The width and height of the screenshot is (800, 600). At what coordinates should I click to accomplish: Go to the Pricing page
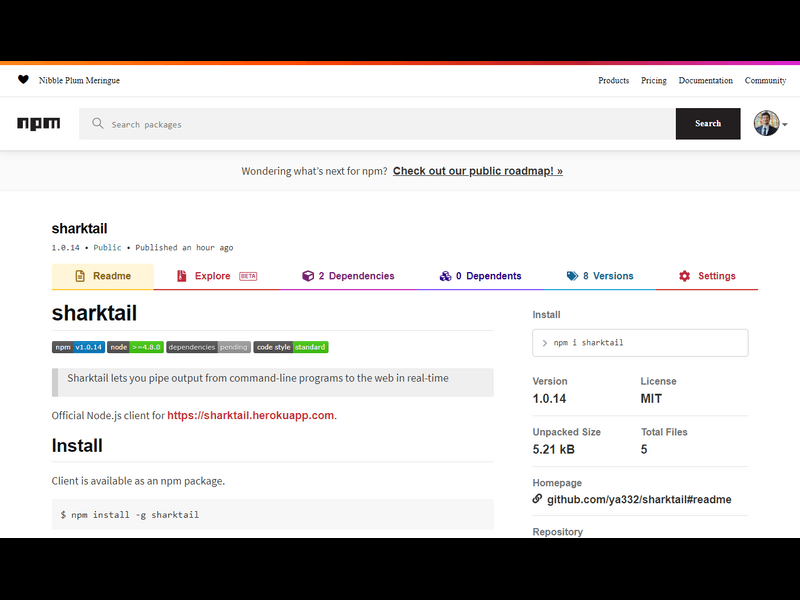point(654,80)
